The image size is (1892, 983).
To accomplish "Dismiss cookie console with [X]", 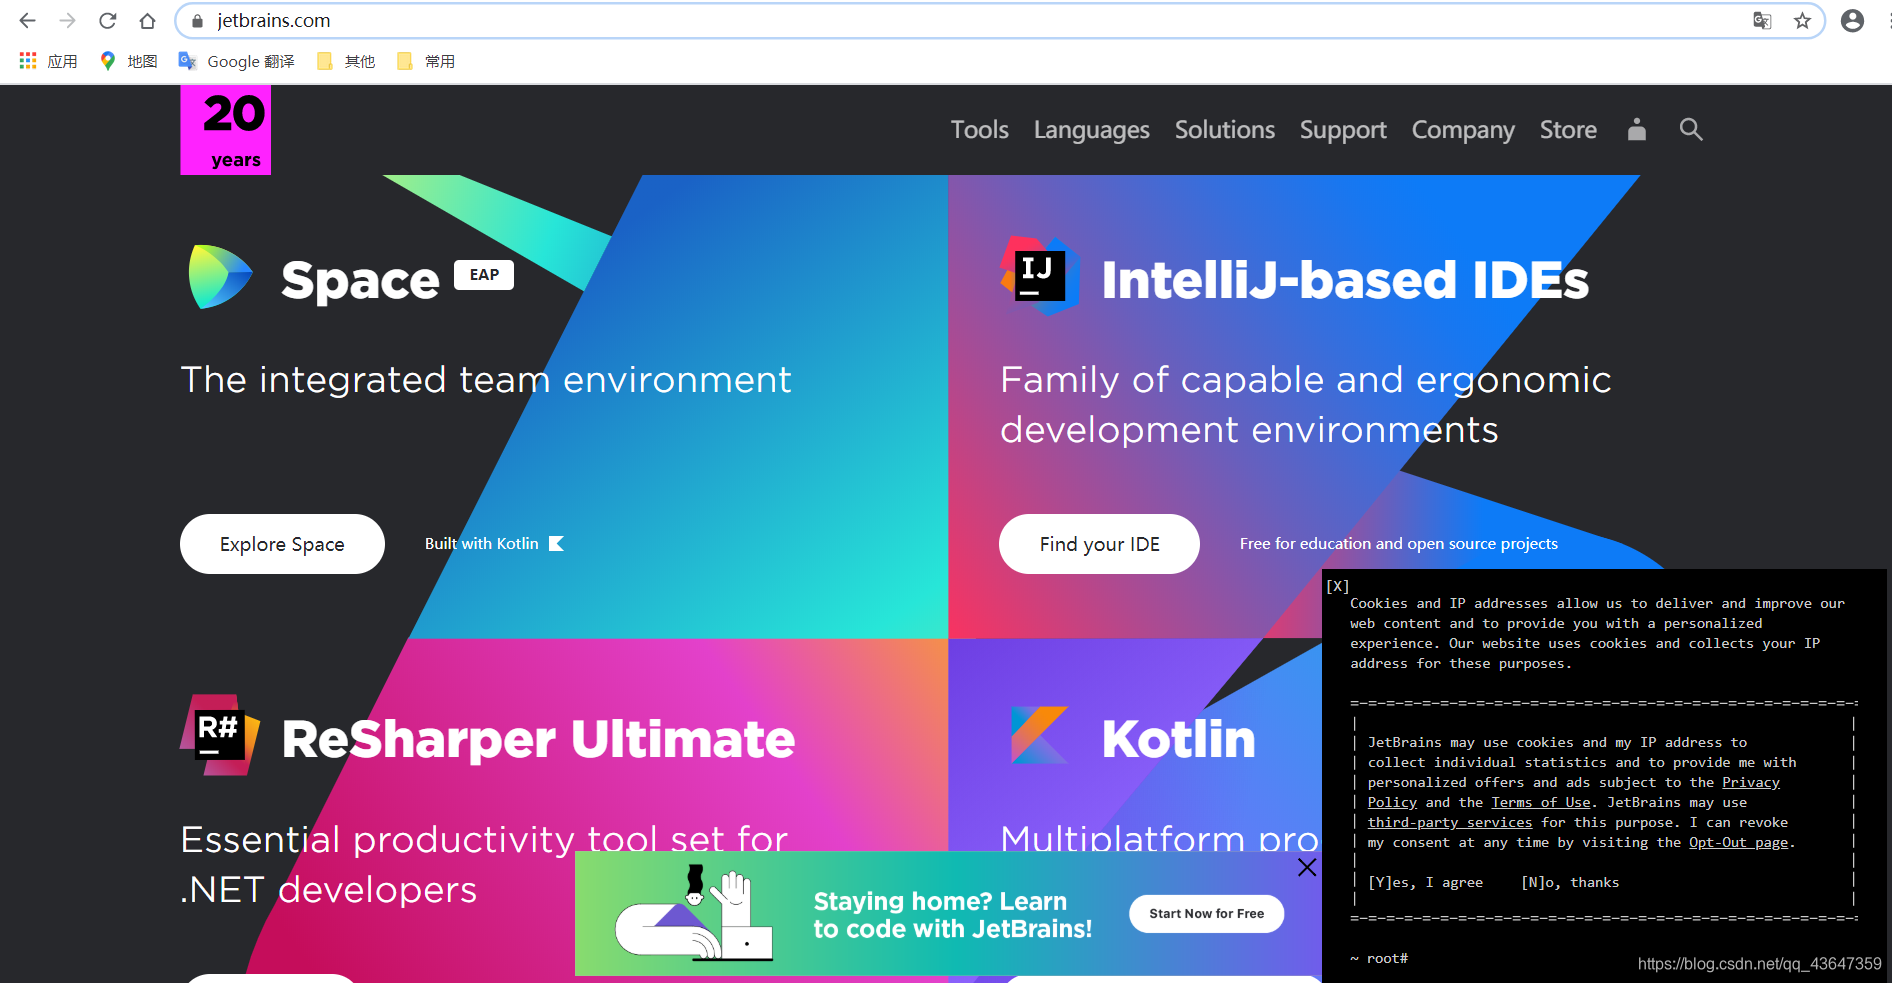I will point(1338,586).
